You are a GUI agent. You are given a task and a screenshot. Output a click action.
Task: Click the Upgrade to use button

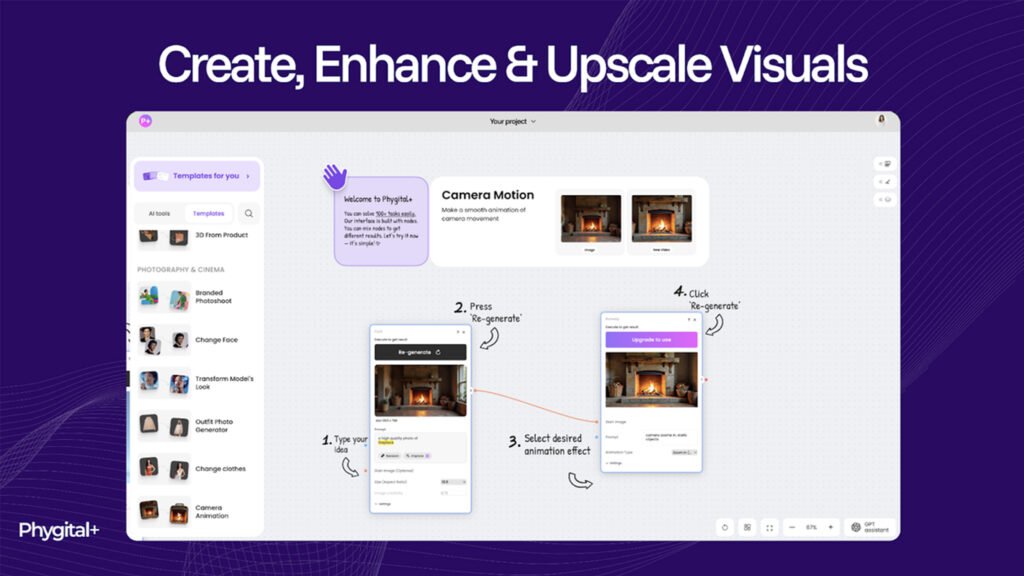(x=651, y=340)
